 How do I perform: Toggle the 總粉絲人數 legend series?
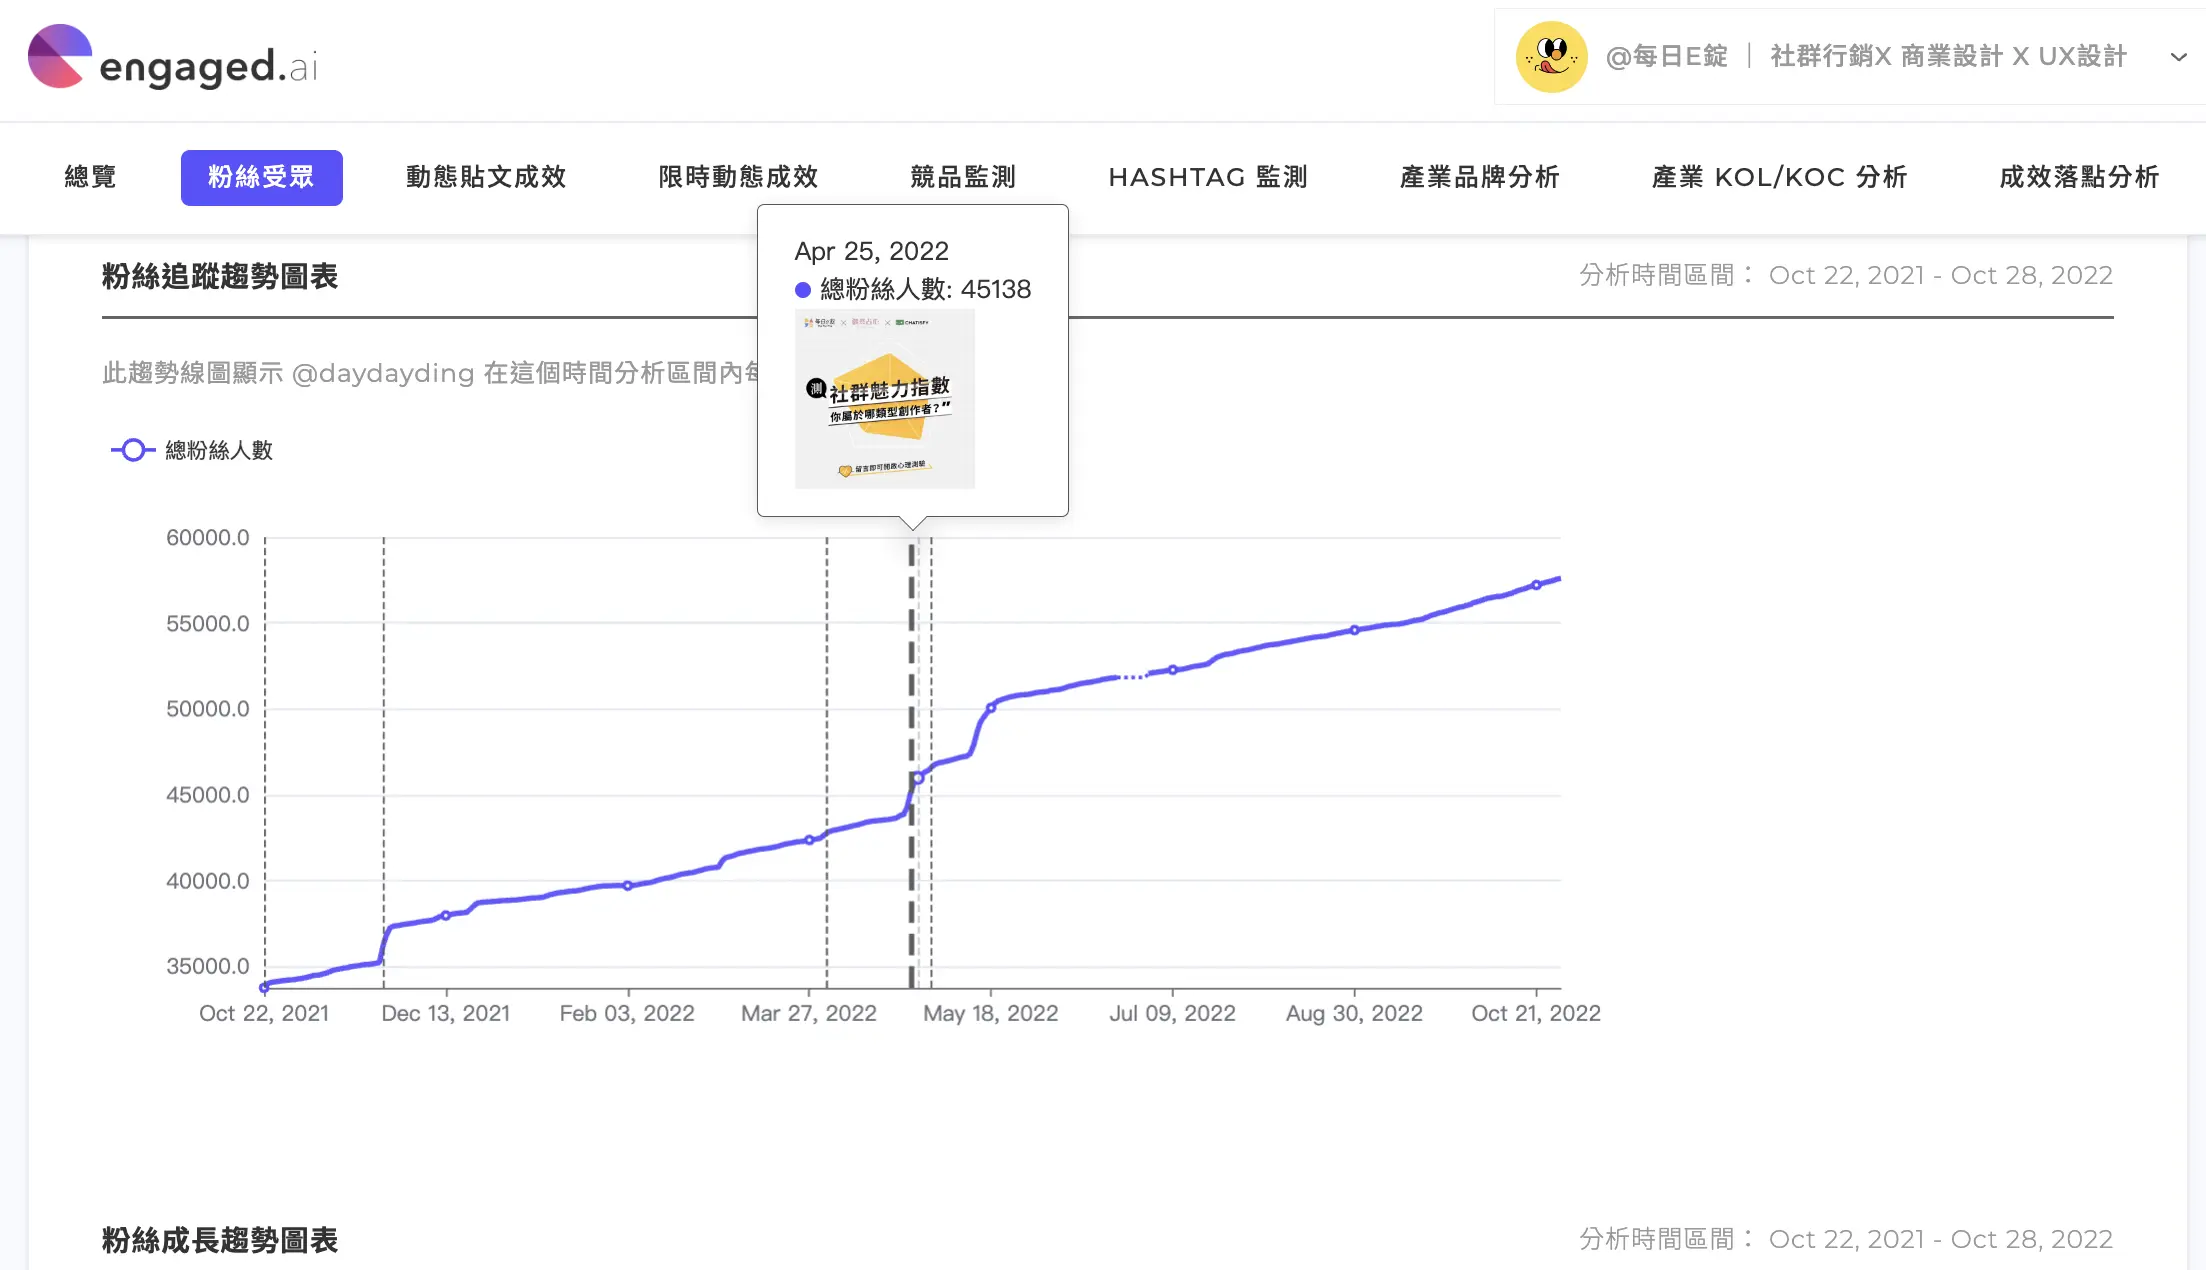click(192, 450)
